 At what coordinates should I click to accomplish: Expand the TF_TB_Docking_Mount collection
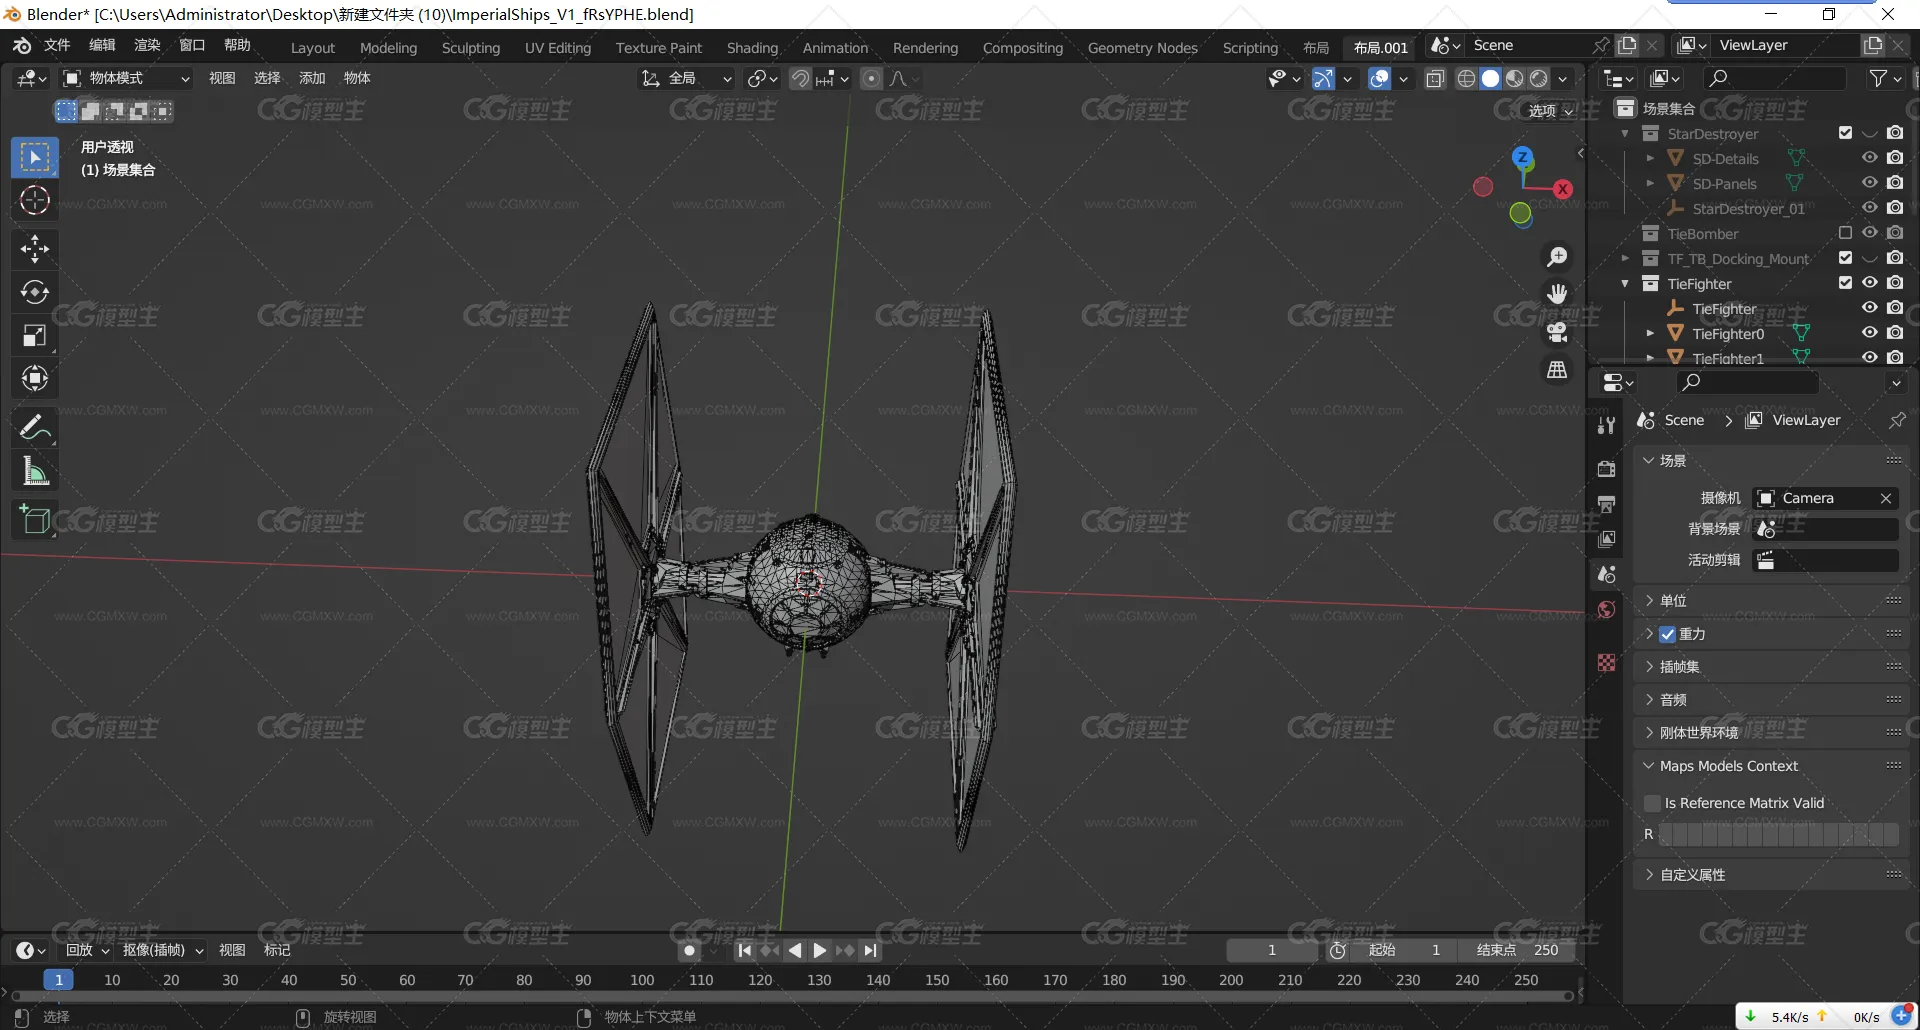(x=1625, y=258)
